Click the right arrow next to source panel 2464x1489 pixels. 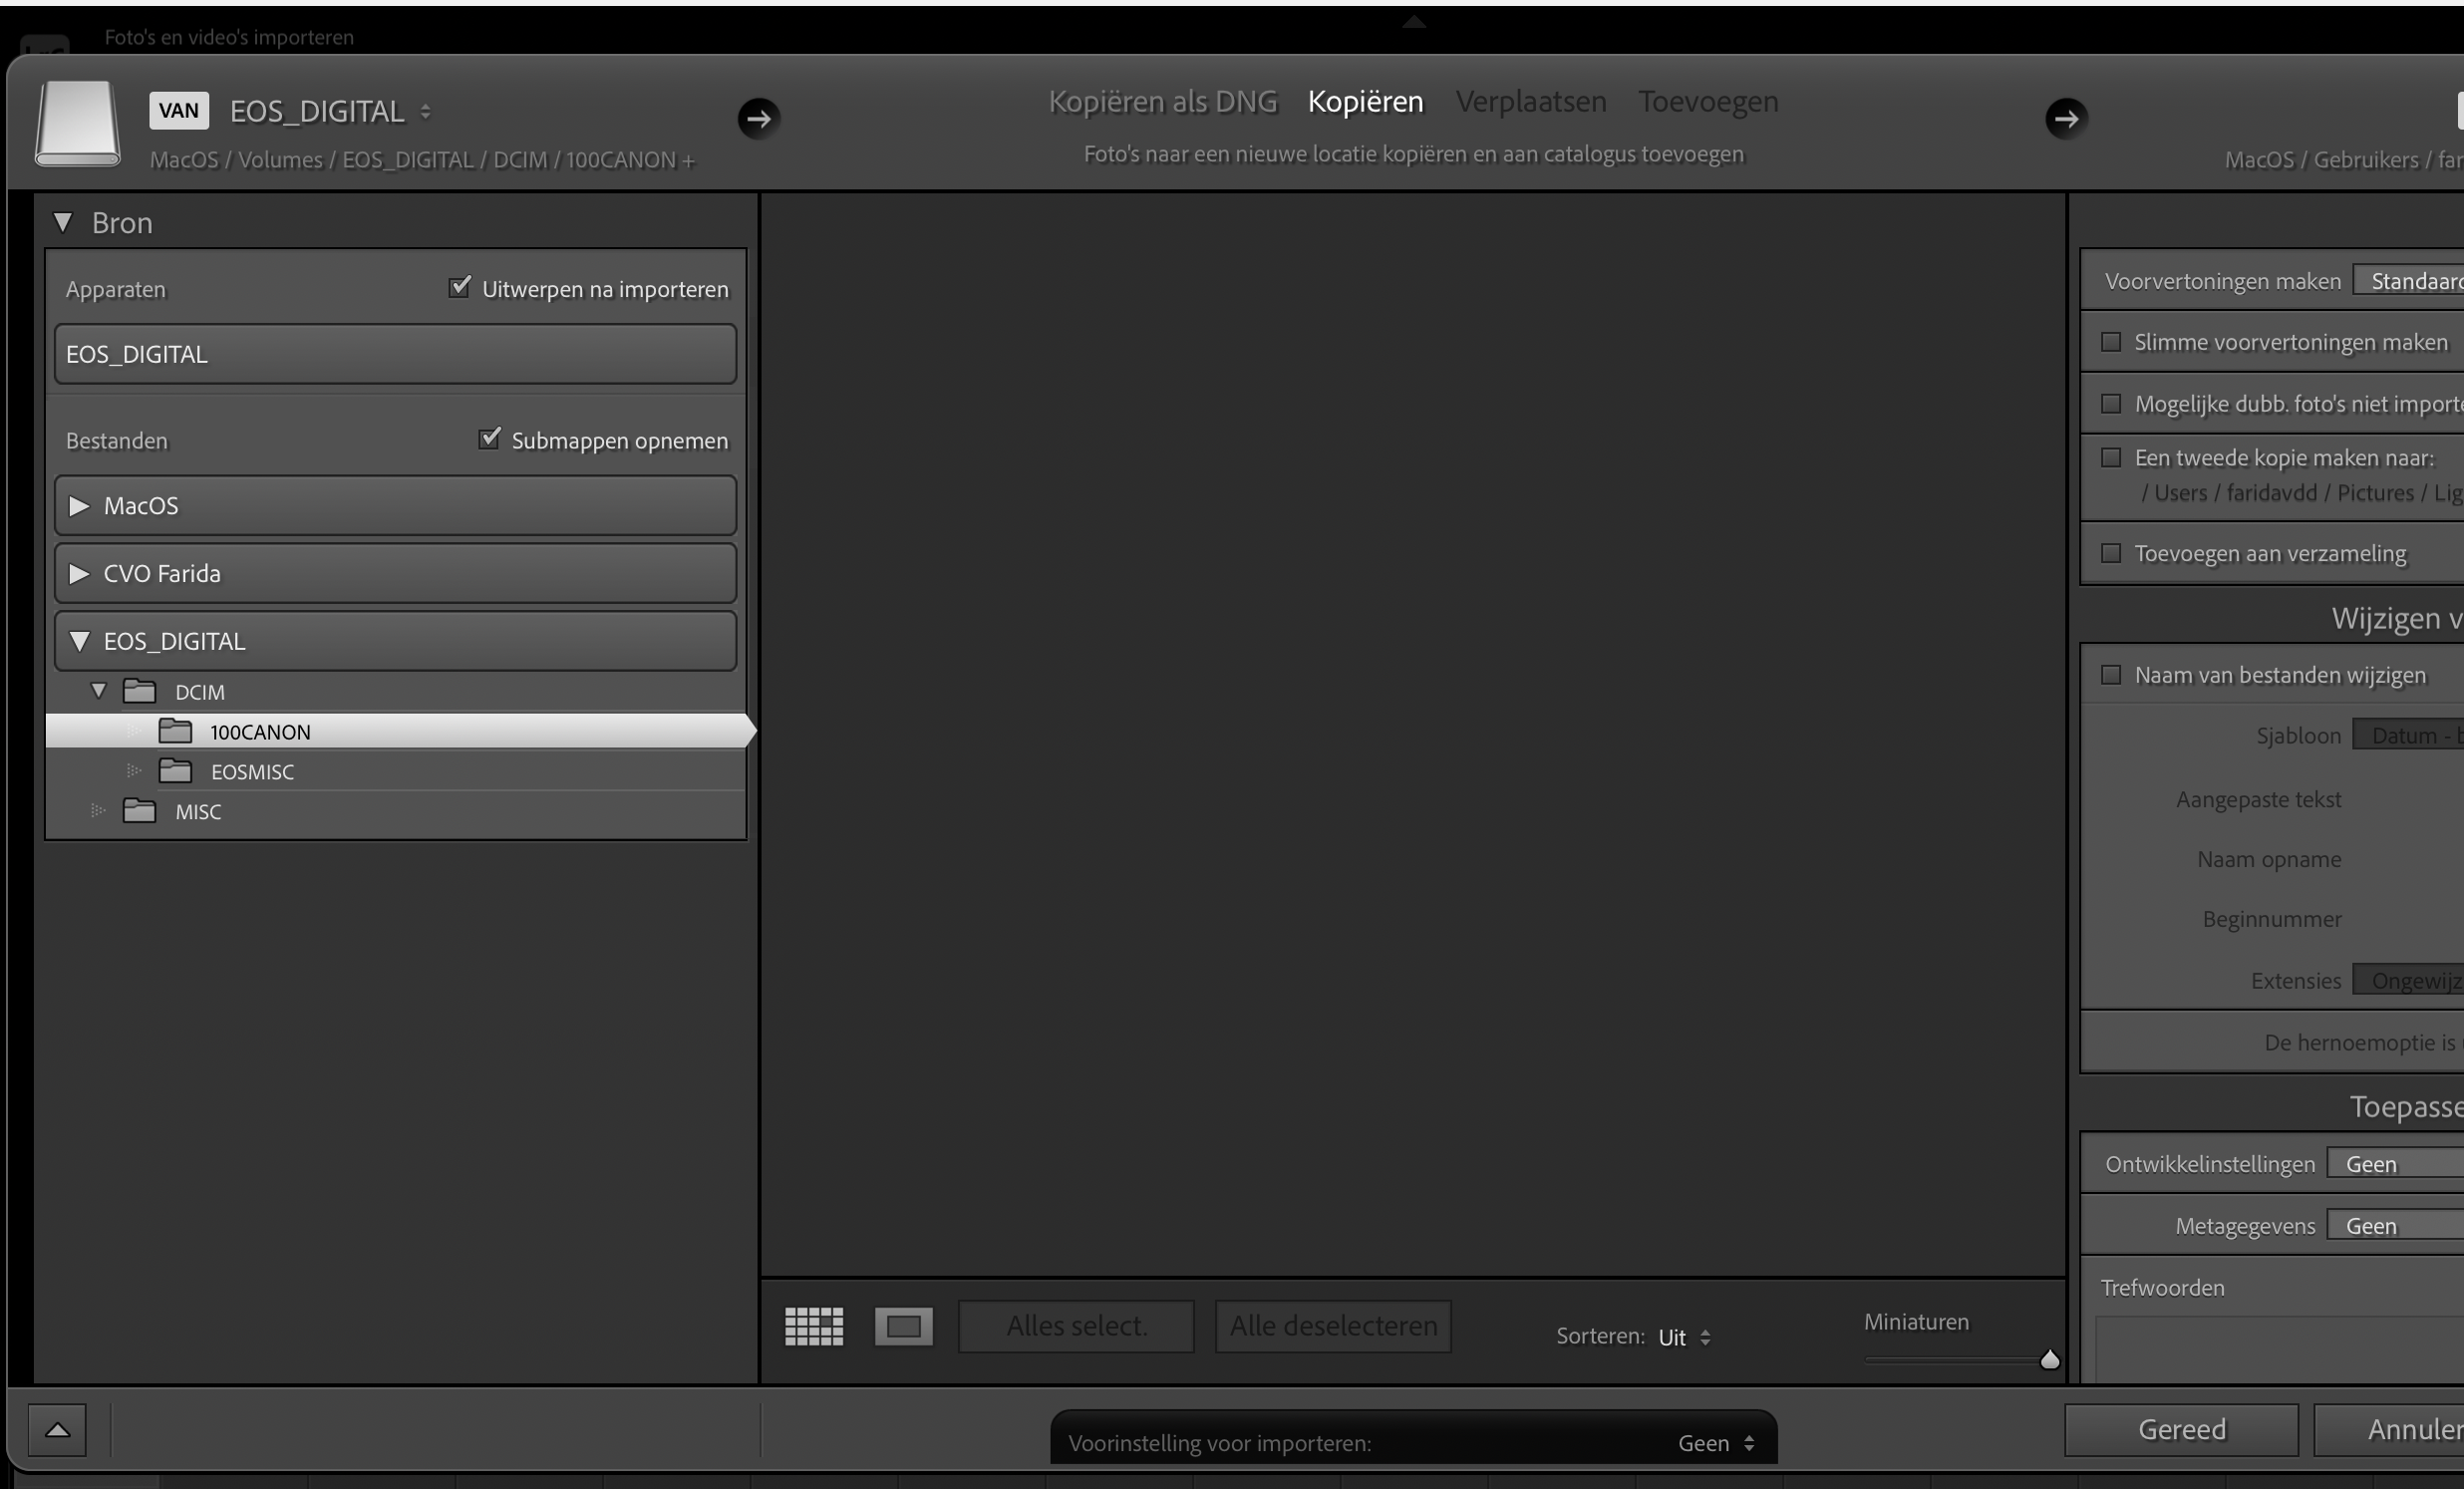[760, 119]
